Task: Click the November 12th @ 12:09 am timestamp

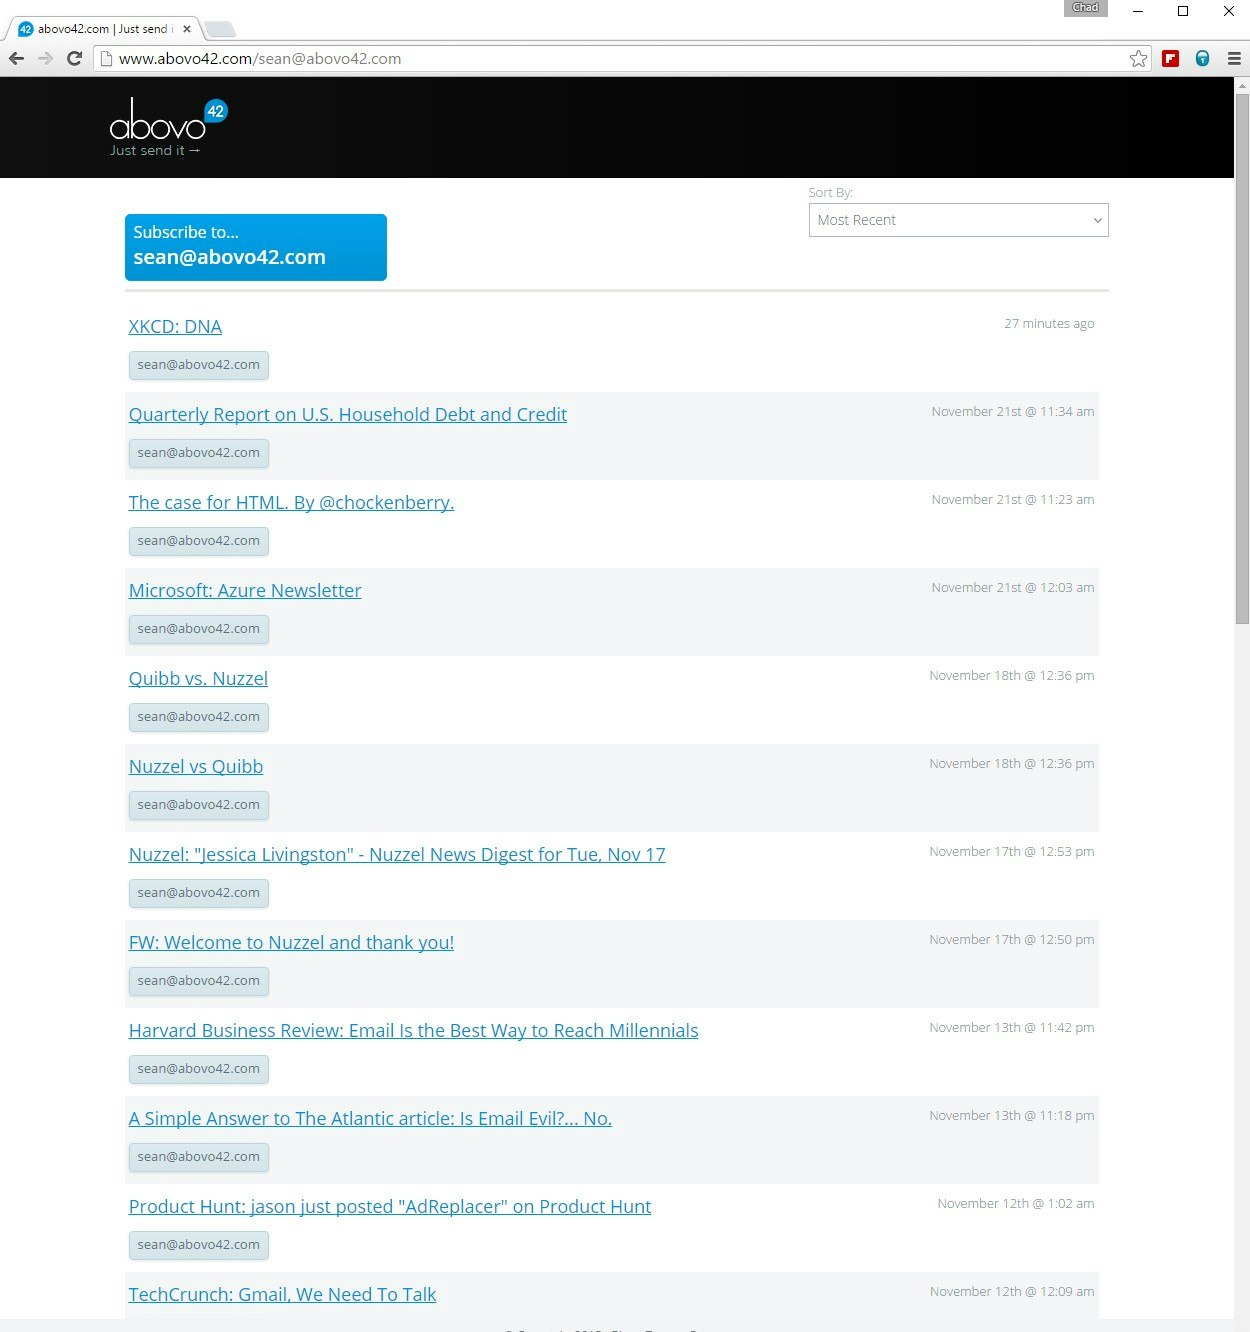Action: (1012, 1292)
